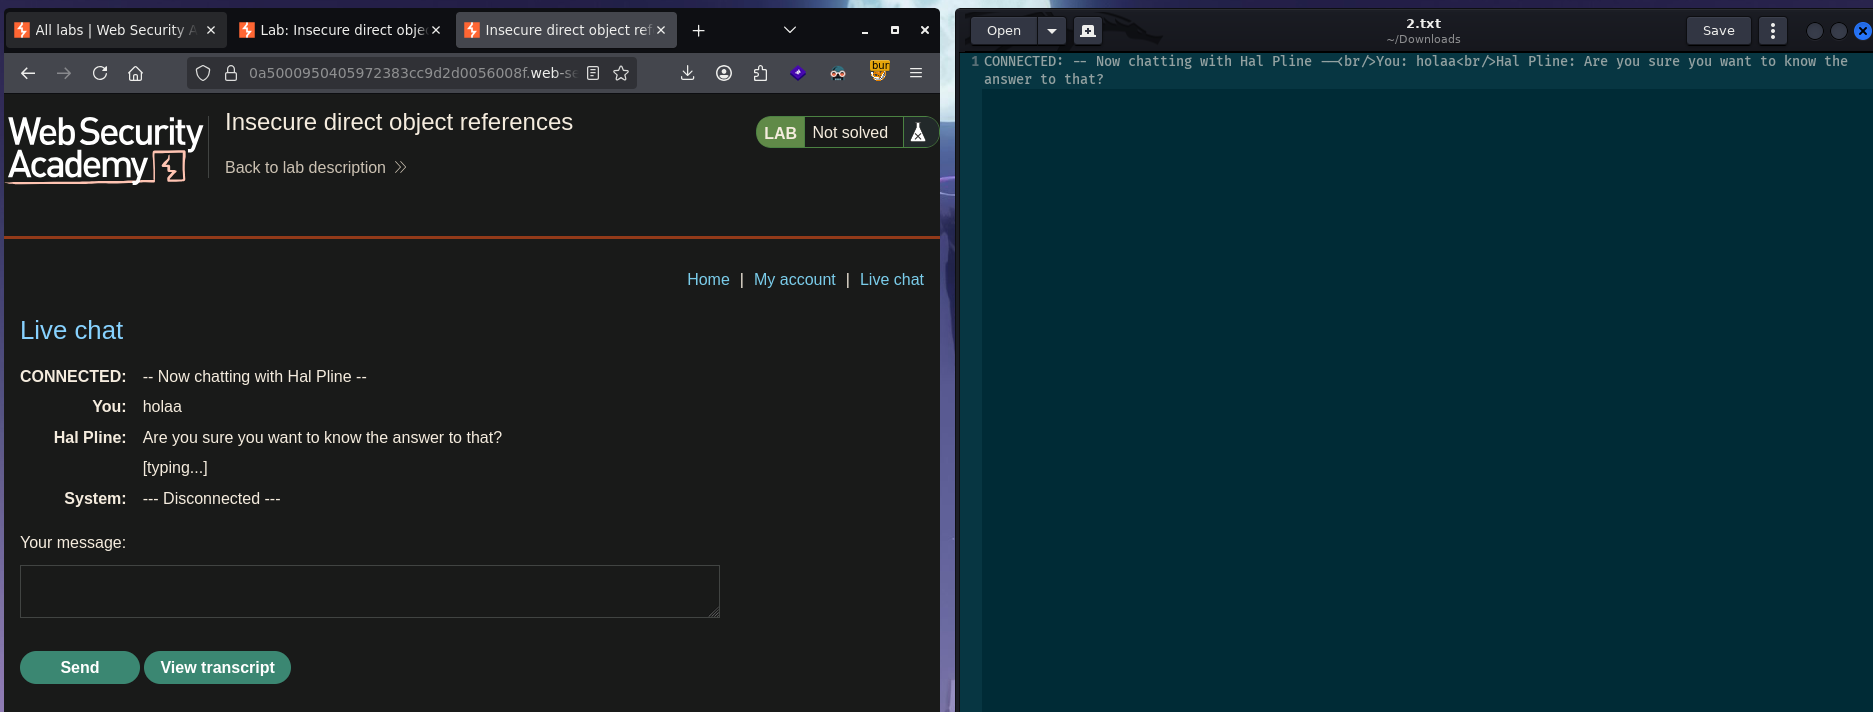Click the green LAB badge
Image resolution: width=1873 pixels, height=712 pixels.
point(780,133)
